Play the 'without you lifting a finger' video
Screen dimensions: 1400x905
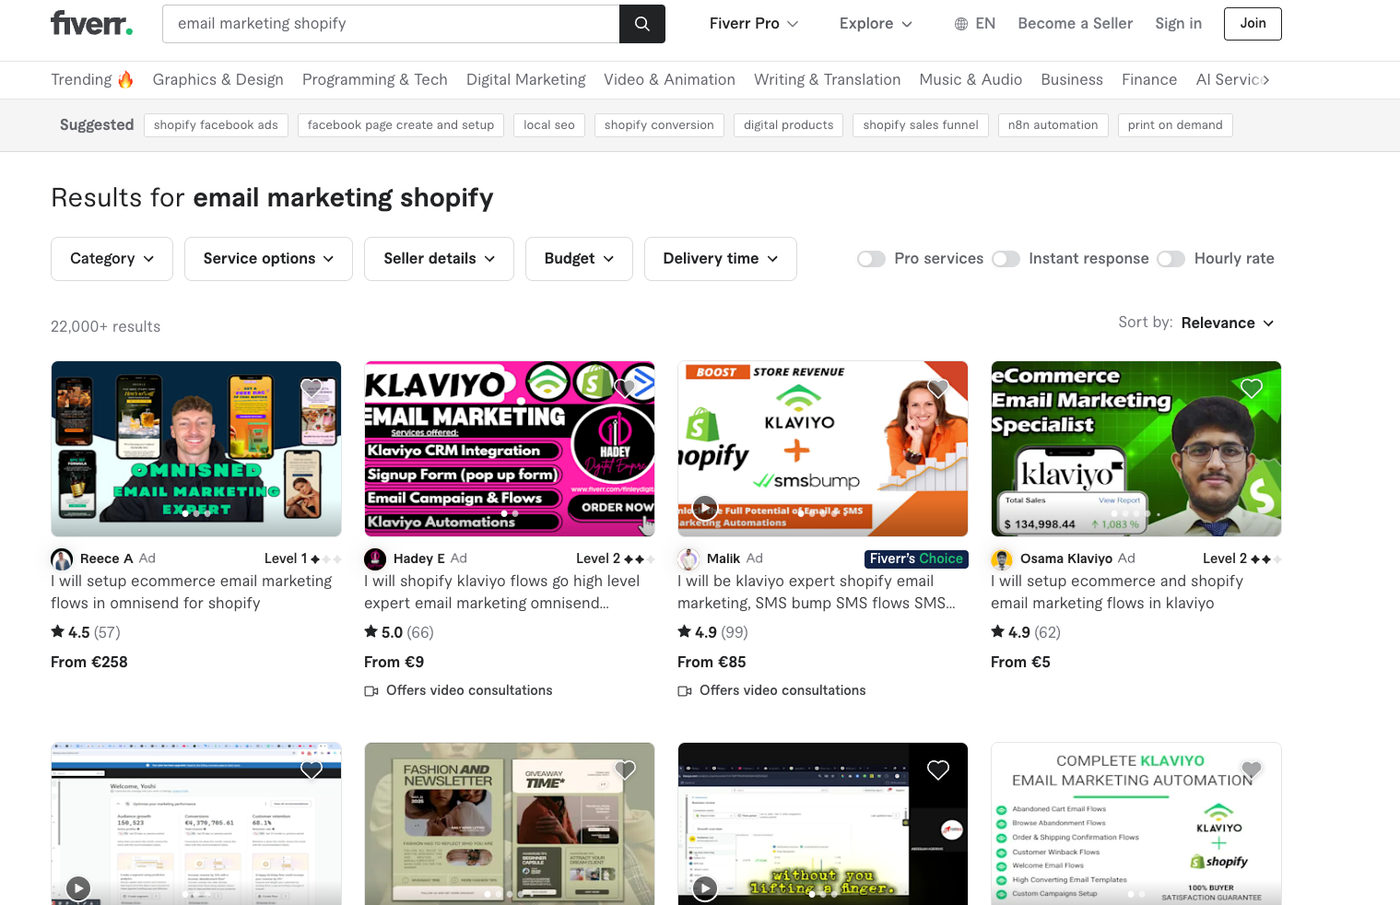click(x=705, y=888)
